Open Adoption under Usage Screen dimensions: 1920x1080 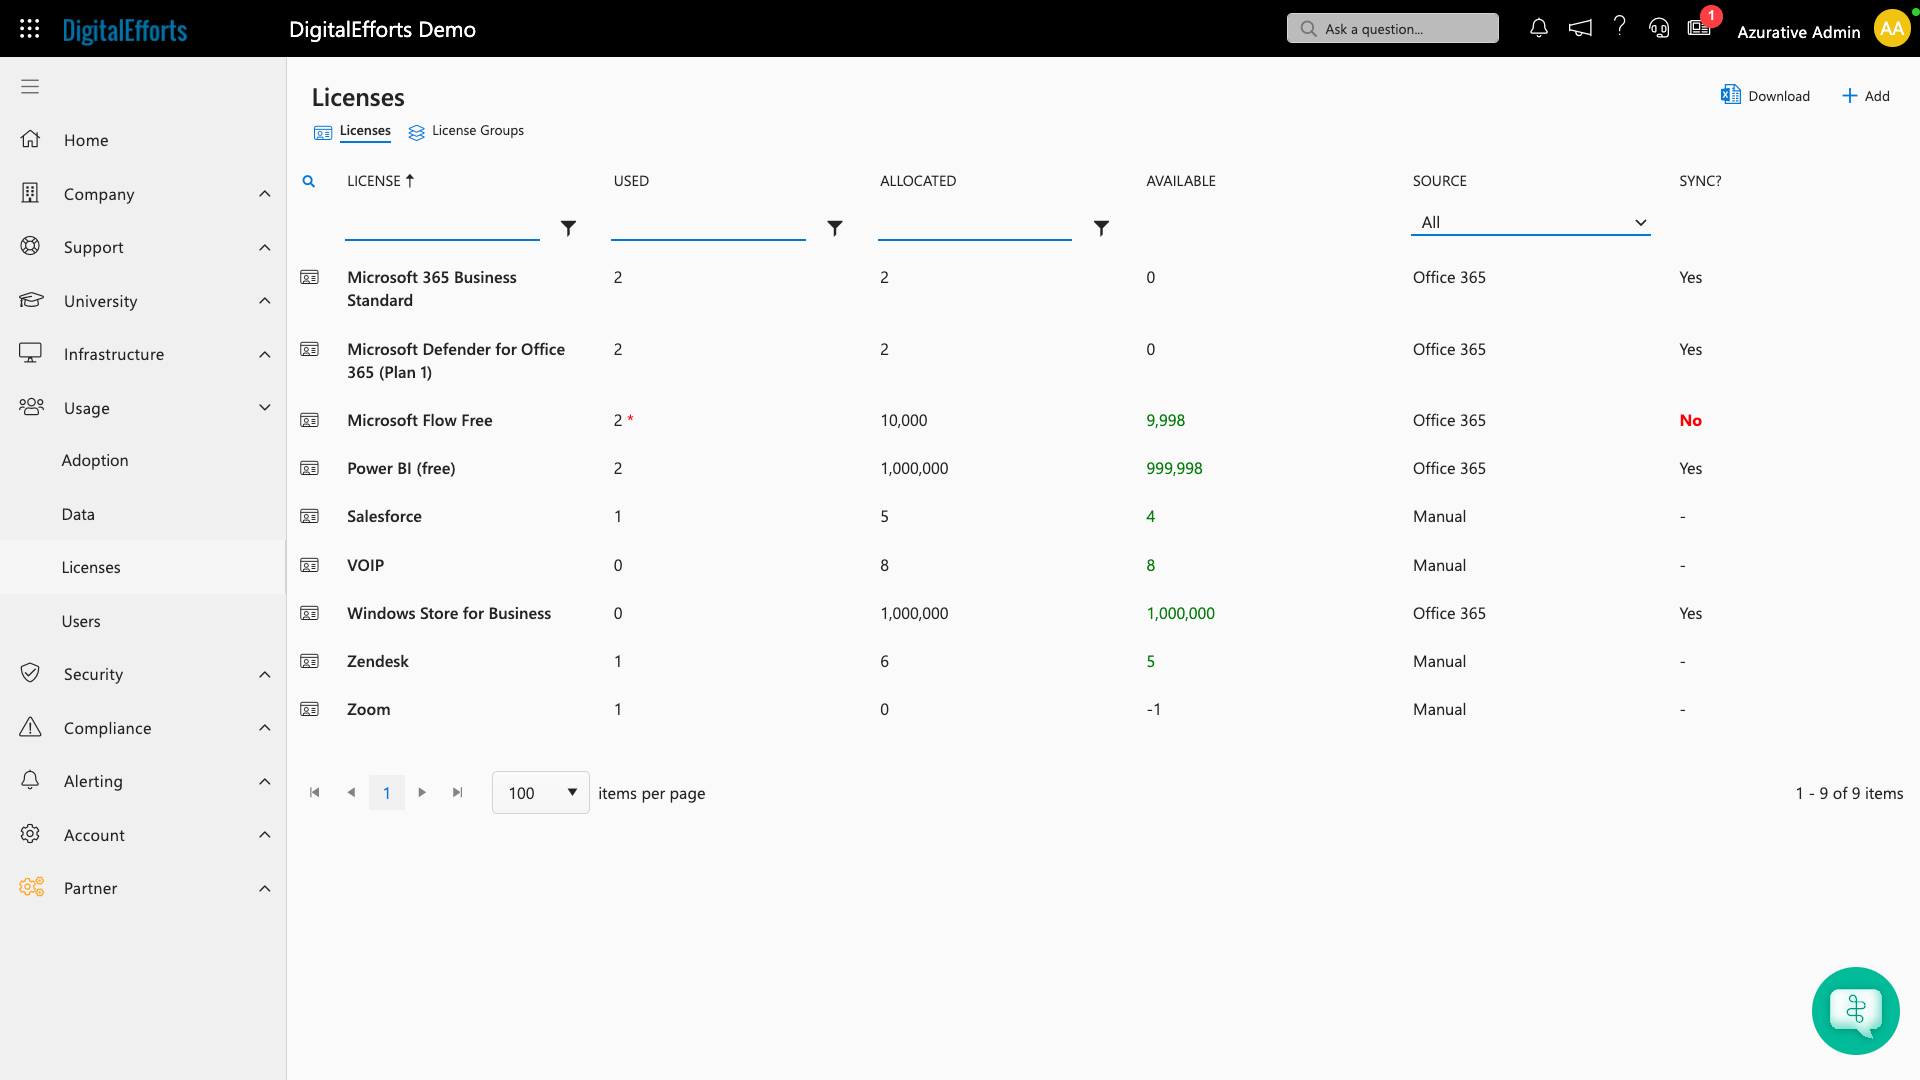point(95,460)
